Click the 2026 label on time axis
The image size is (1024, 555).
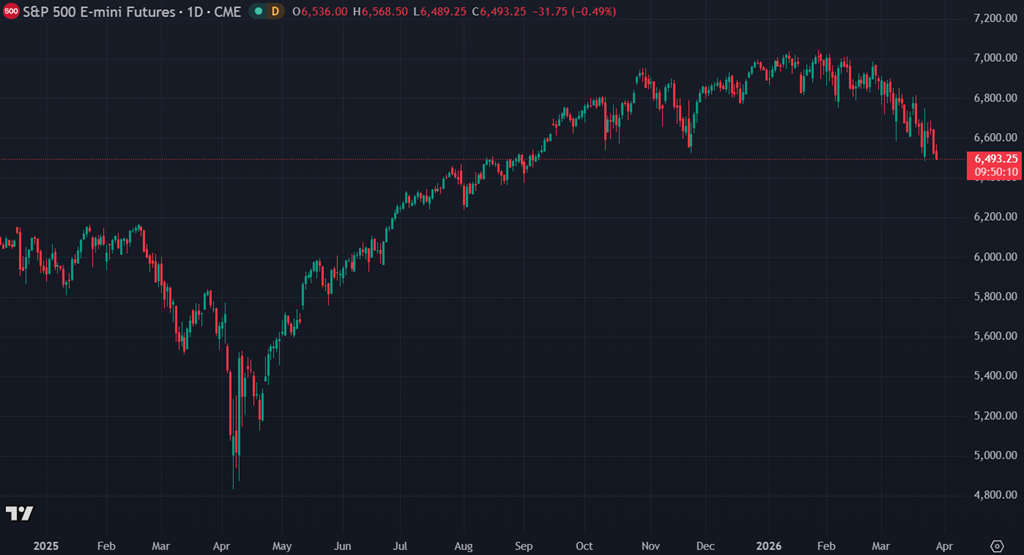point(769,546)
